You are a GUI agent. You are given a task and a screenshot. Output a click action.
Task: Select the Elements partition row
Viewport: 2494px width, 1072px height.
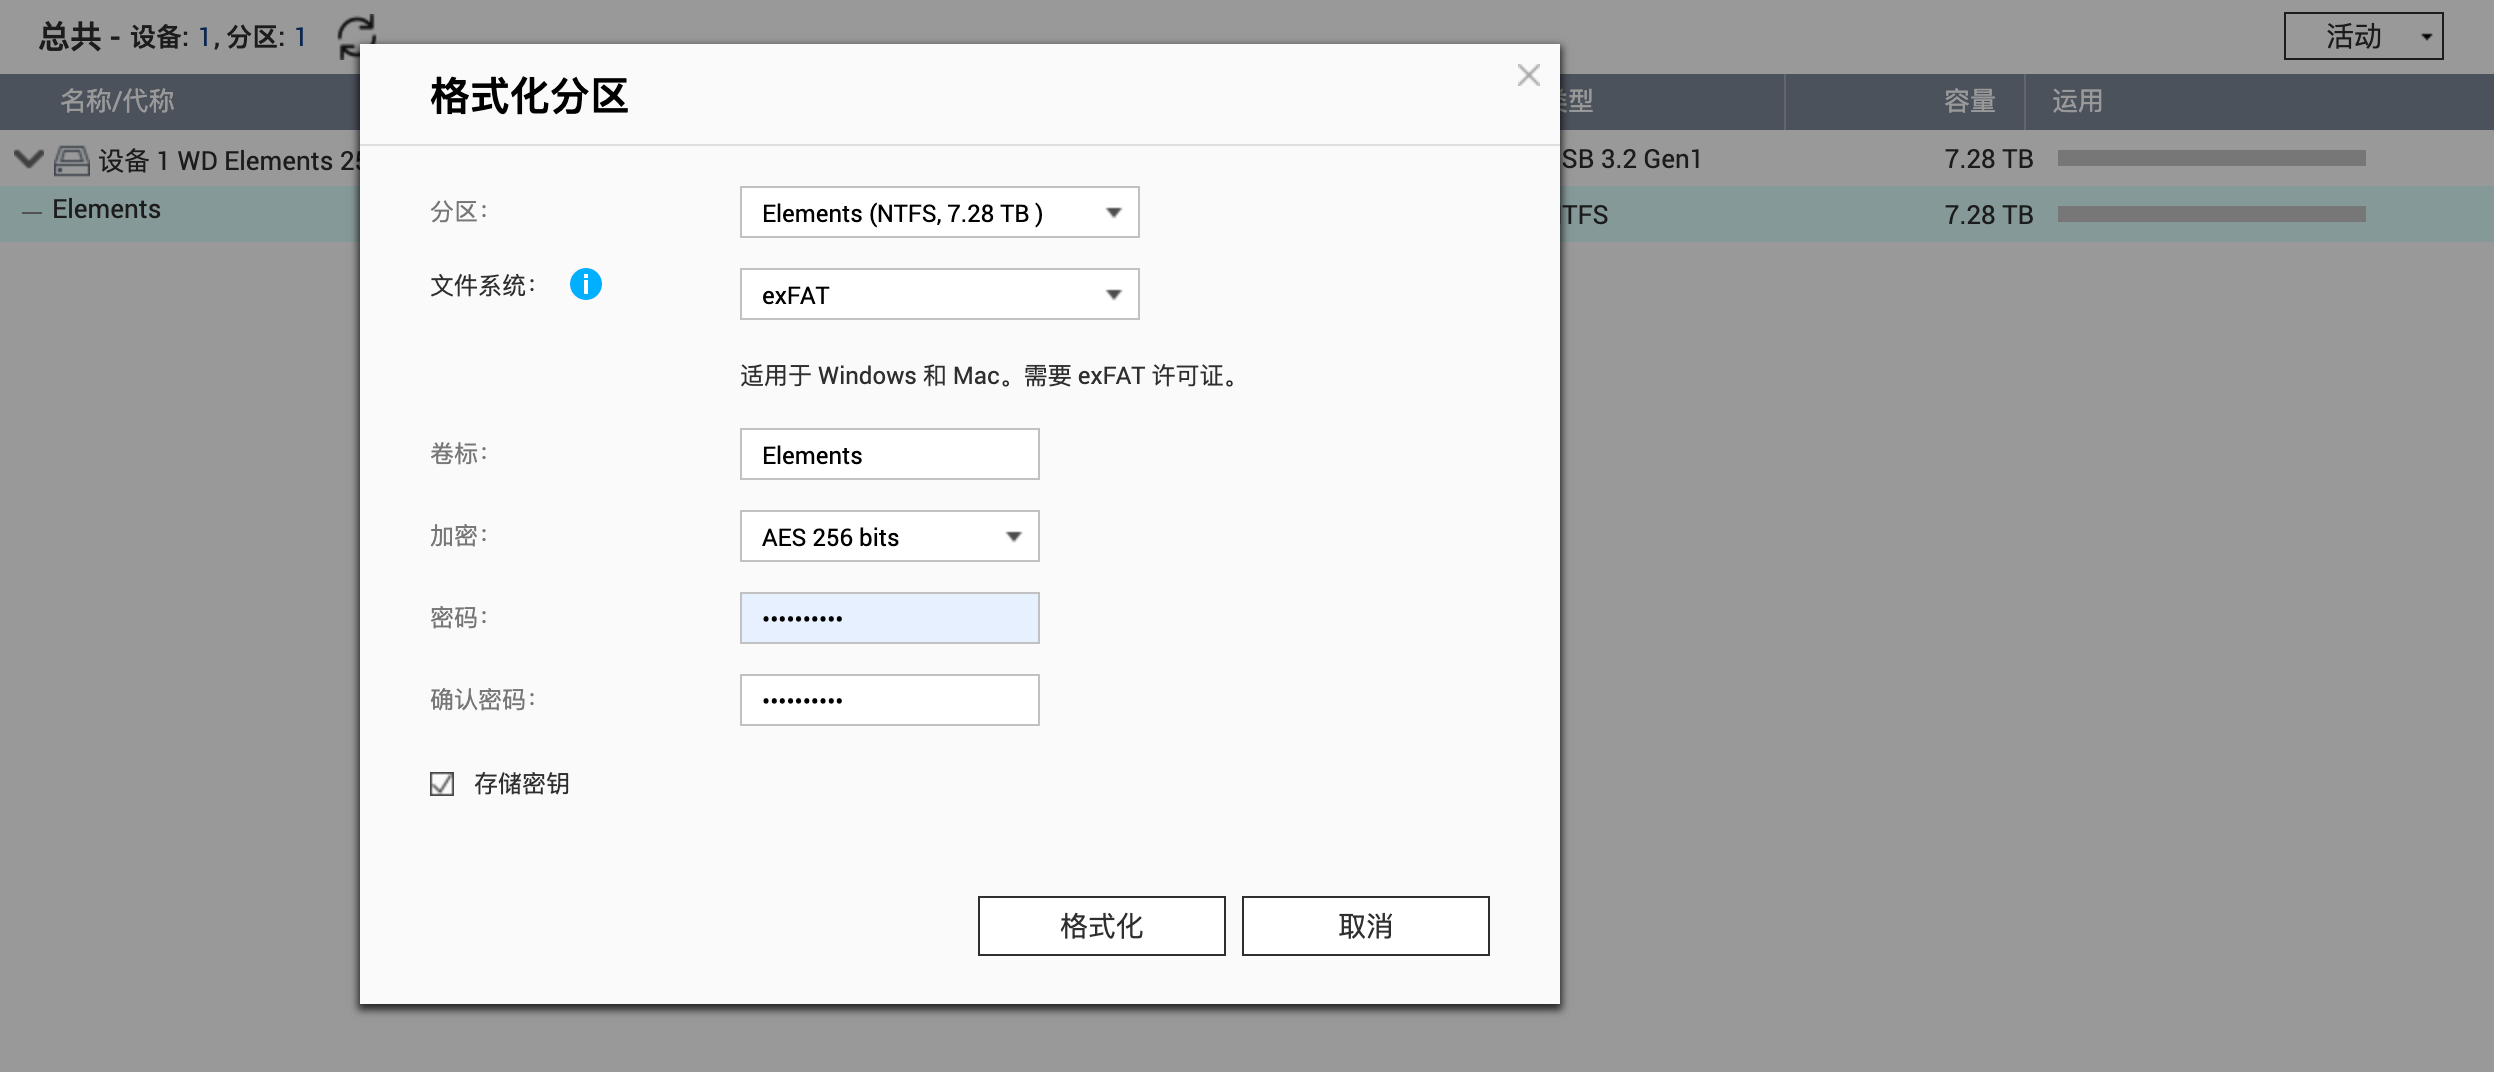pyautogui.click(x=107, y=210)
